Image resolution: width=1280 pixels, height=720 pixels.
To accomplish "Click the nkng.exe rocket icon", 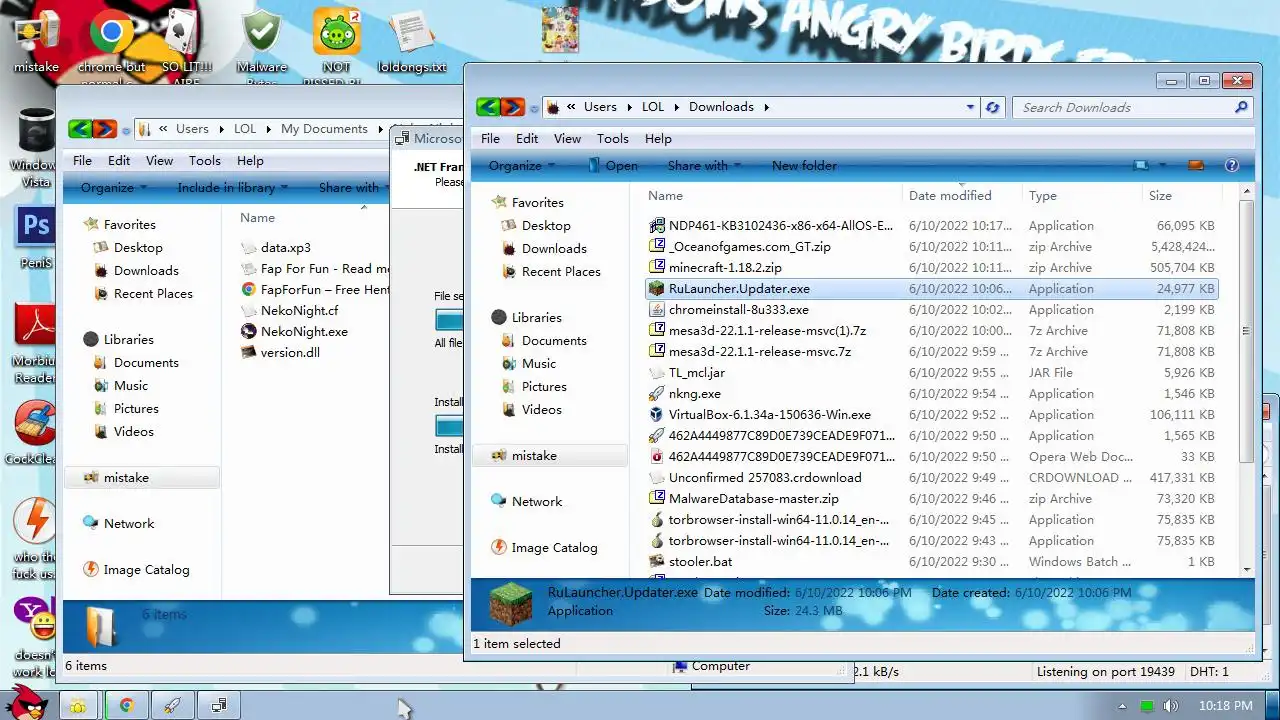I will (656, 393).
